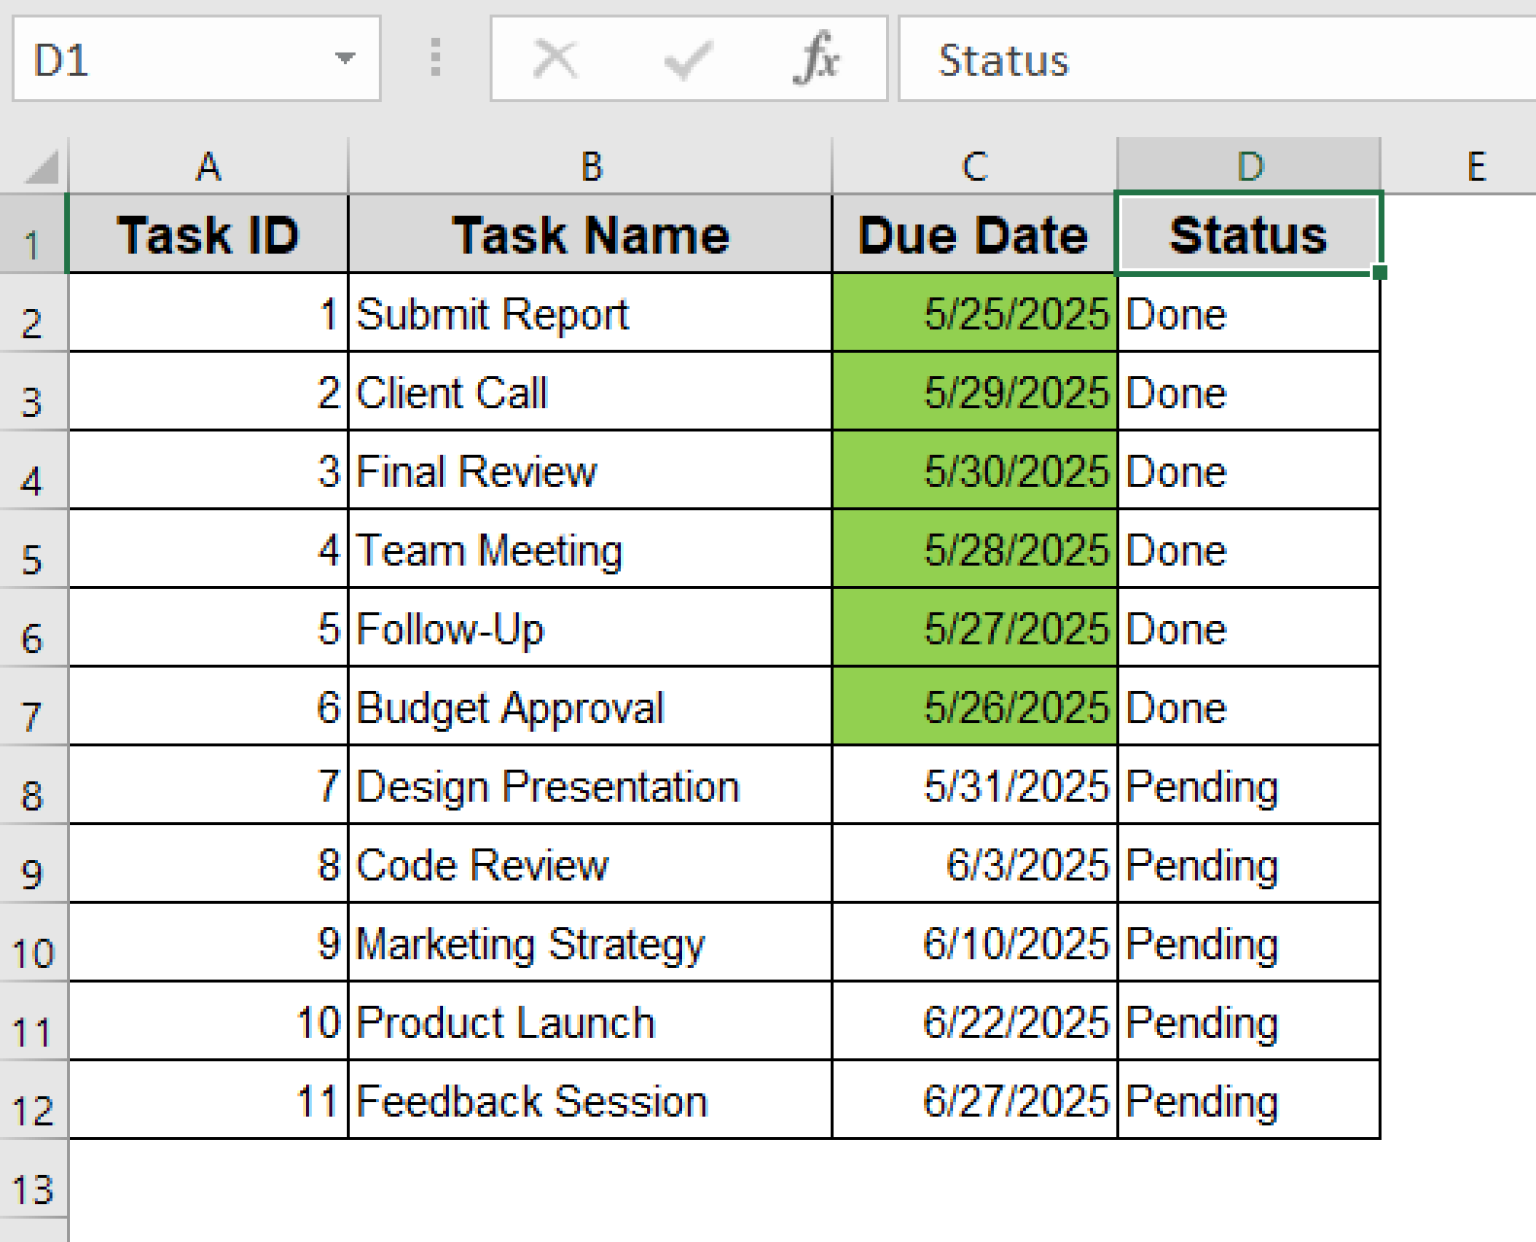Click the Cancel X icon in formula bar
The width and height of the screenshot is (1536, 1242).
click(x=555, y=59)
